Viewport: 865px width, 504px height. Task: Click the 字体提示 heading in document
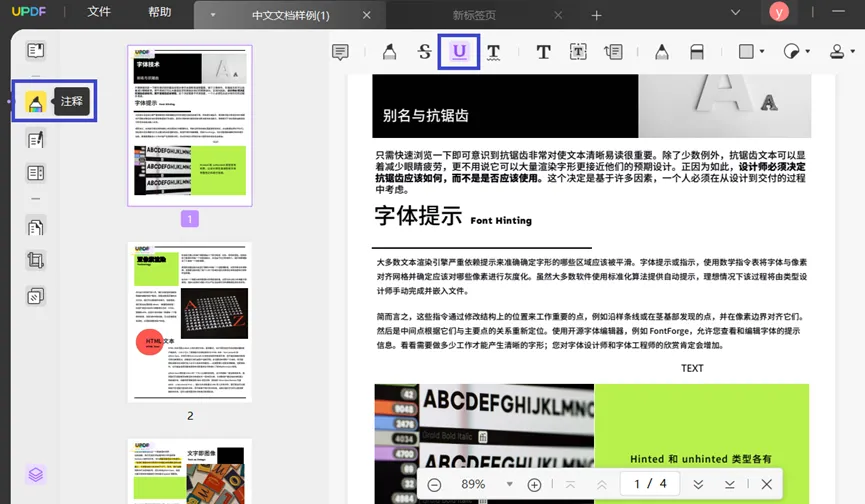pyautogui.click(x=418, y=216)
